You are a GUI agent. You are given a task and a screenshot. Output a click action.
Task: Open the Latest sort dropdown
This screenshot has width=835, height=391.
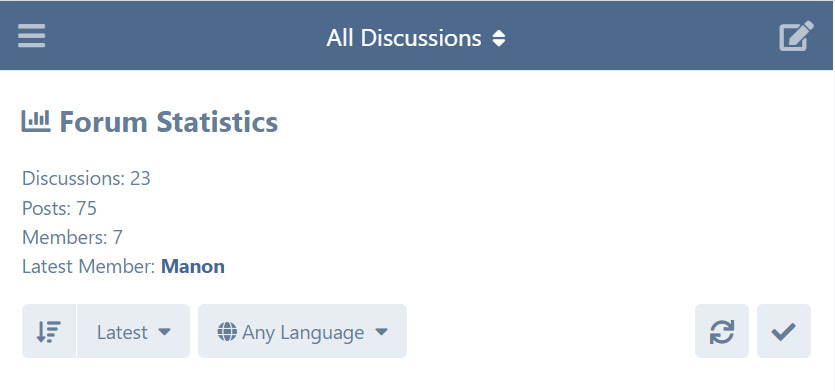[x=134, y=331]
